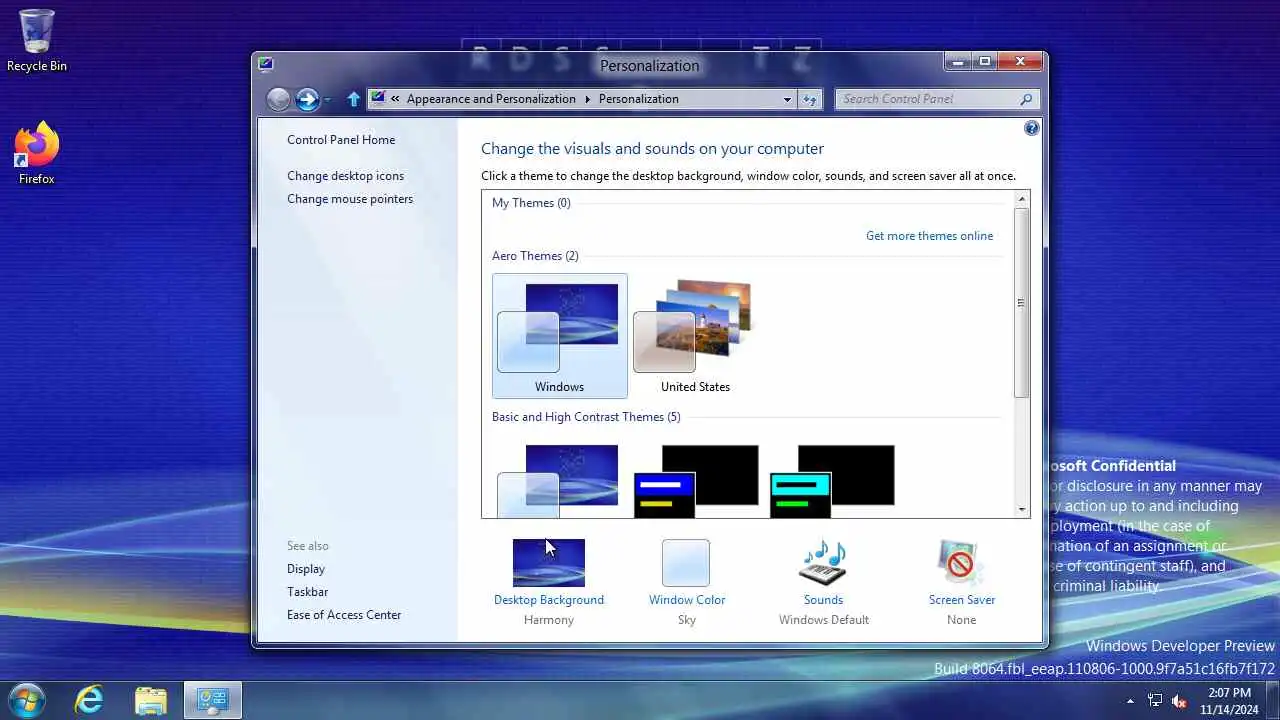Click the theme list scrollbar thumb
The image size is (1280, 720).
1022,303
